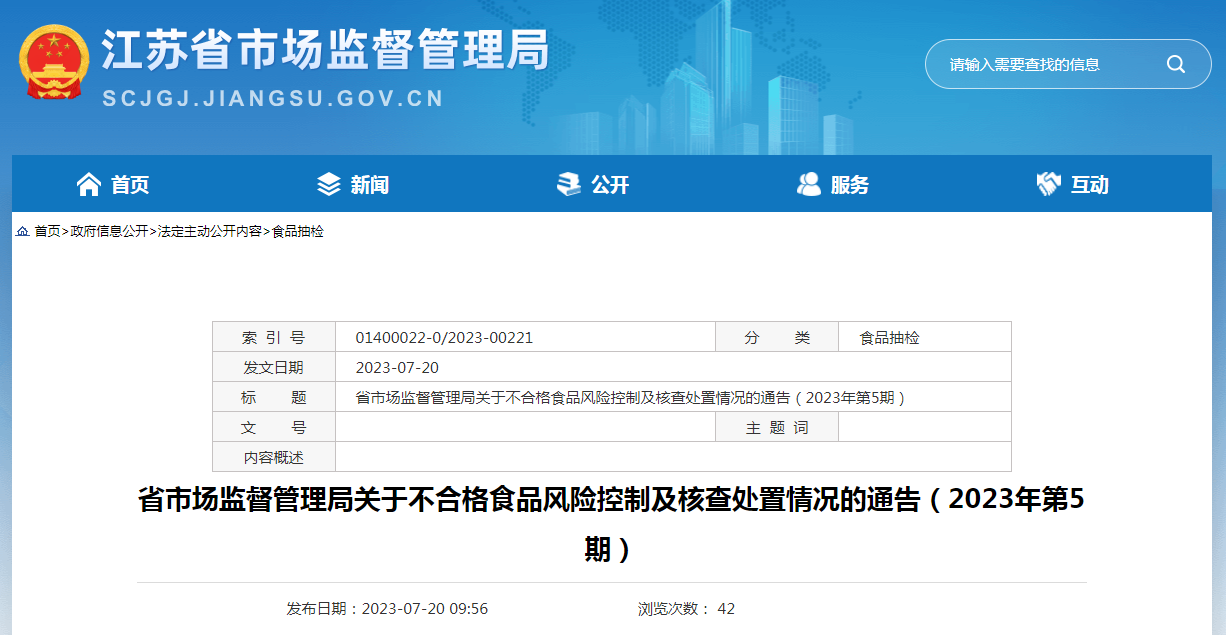The image size is (1226, 635).
Task: Click the 索引号 label cell
Action: [274, 337]
